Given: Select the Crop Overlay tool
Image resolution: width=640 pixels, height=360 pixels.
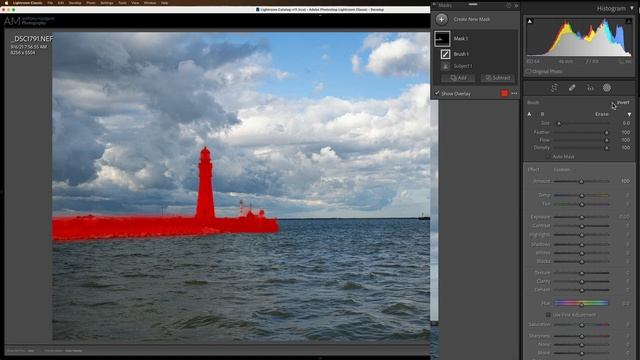Looking at the screenshot, I should coord(554,88).
